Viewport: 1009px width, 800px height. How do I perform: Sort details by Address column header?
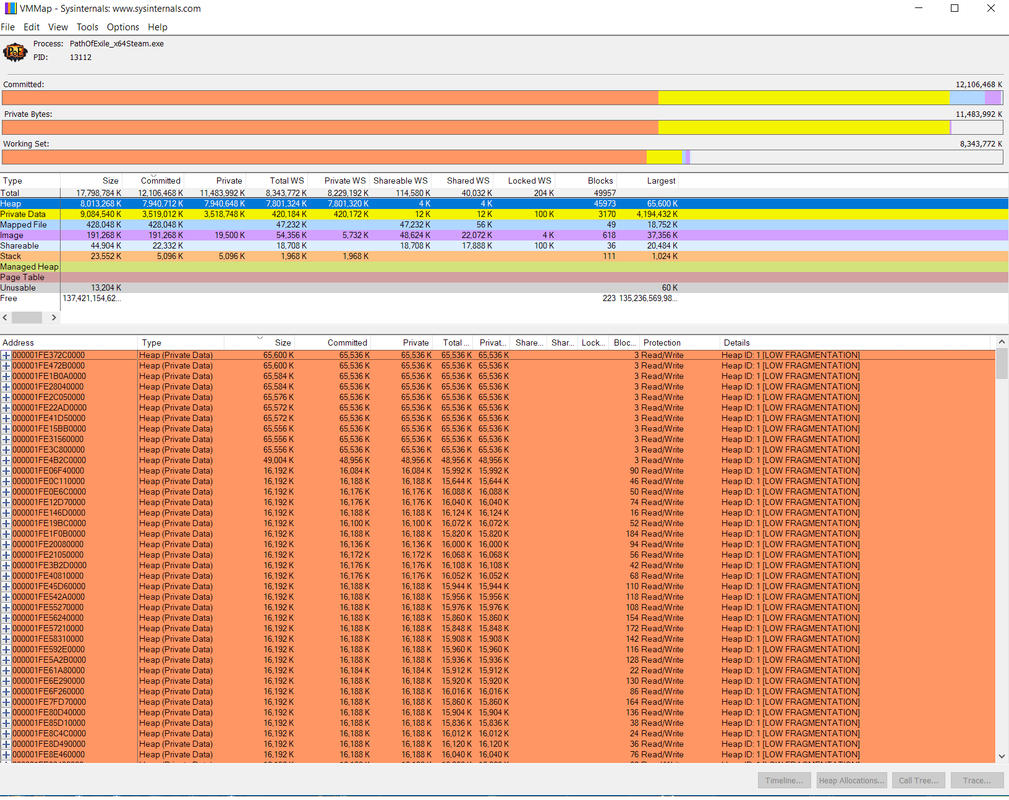click(69, 343)
